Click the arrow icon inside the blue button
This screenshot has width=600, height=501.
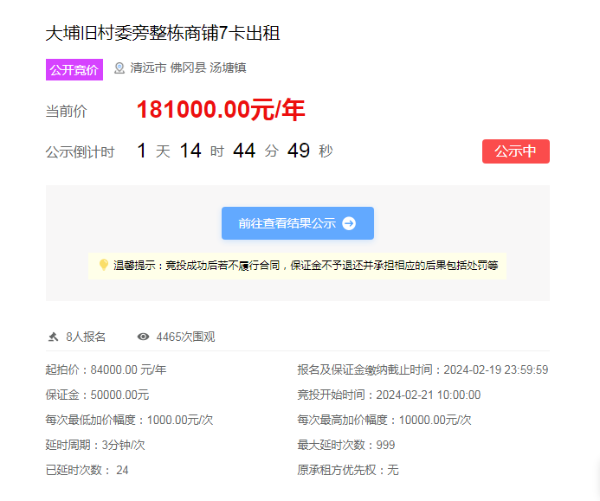(349, 224)
